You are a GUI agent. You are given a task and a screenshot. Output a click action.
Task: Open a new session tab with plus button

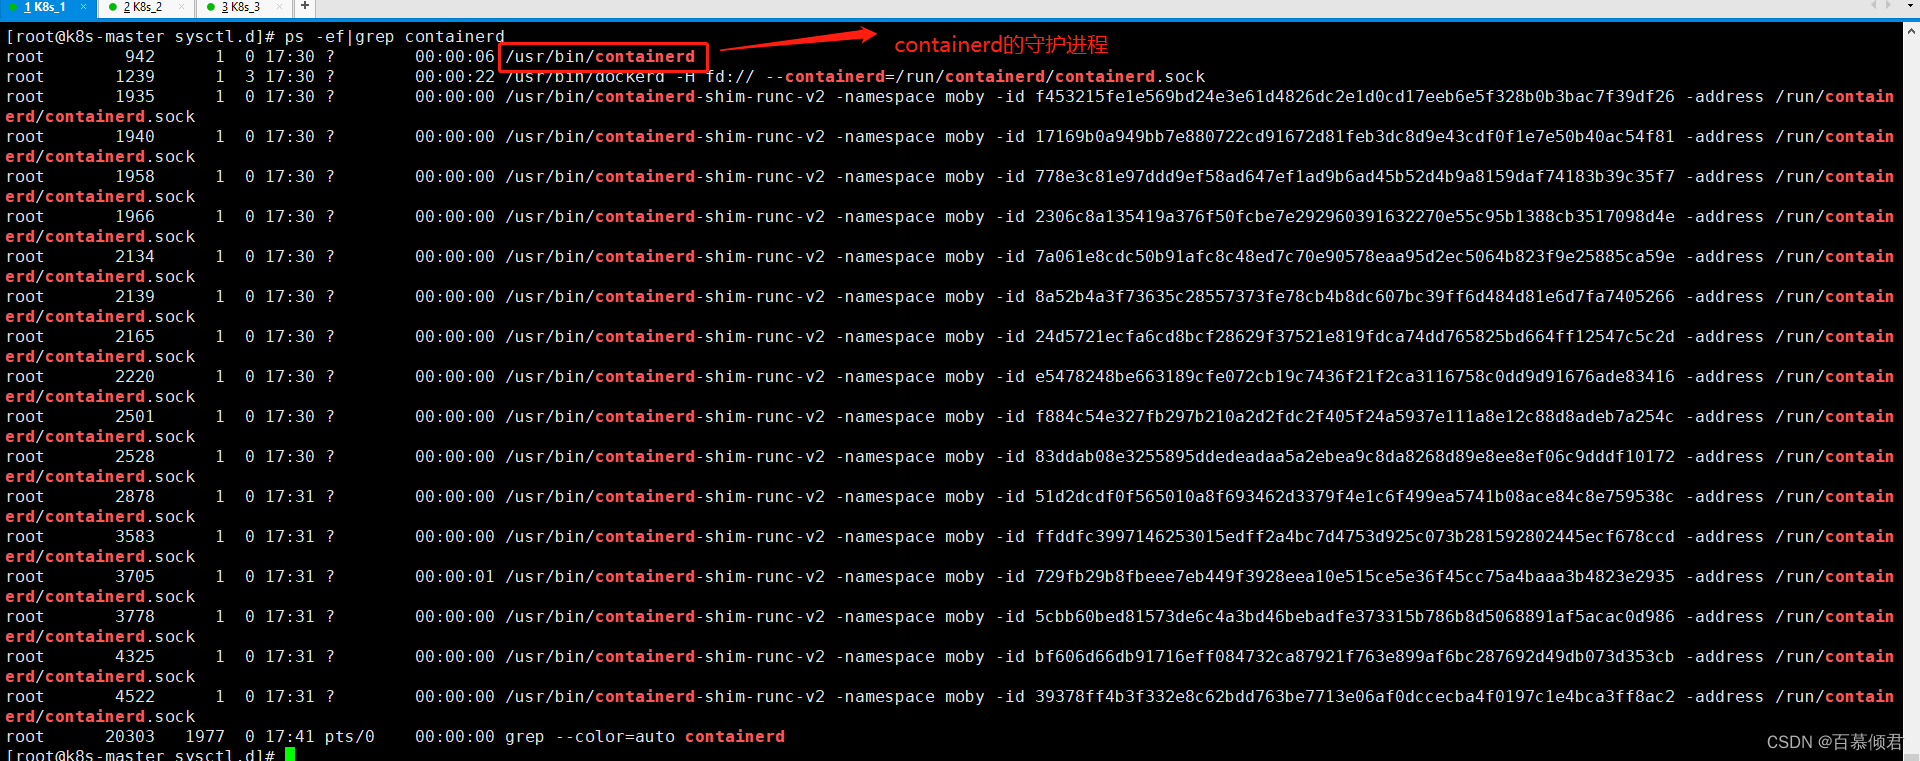(x=305, y=7)
